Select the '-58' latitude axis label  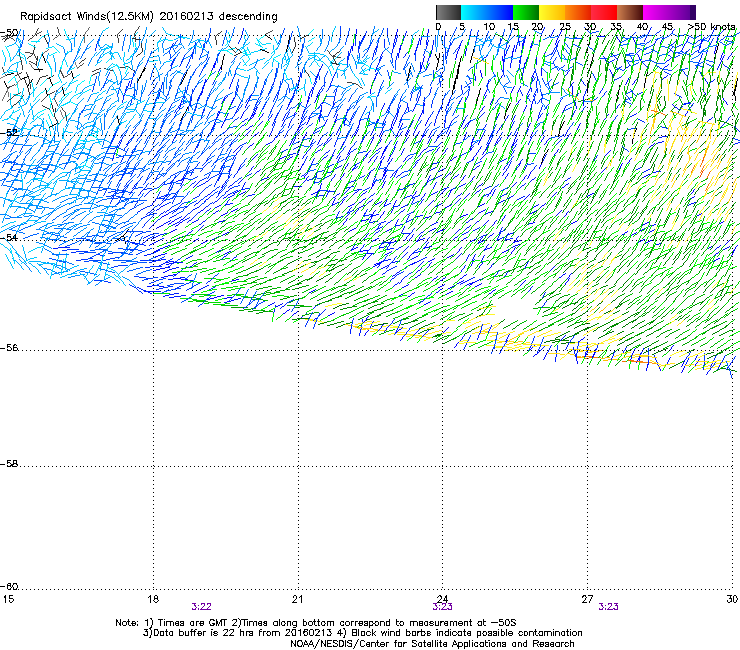(x=9, y=464)
